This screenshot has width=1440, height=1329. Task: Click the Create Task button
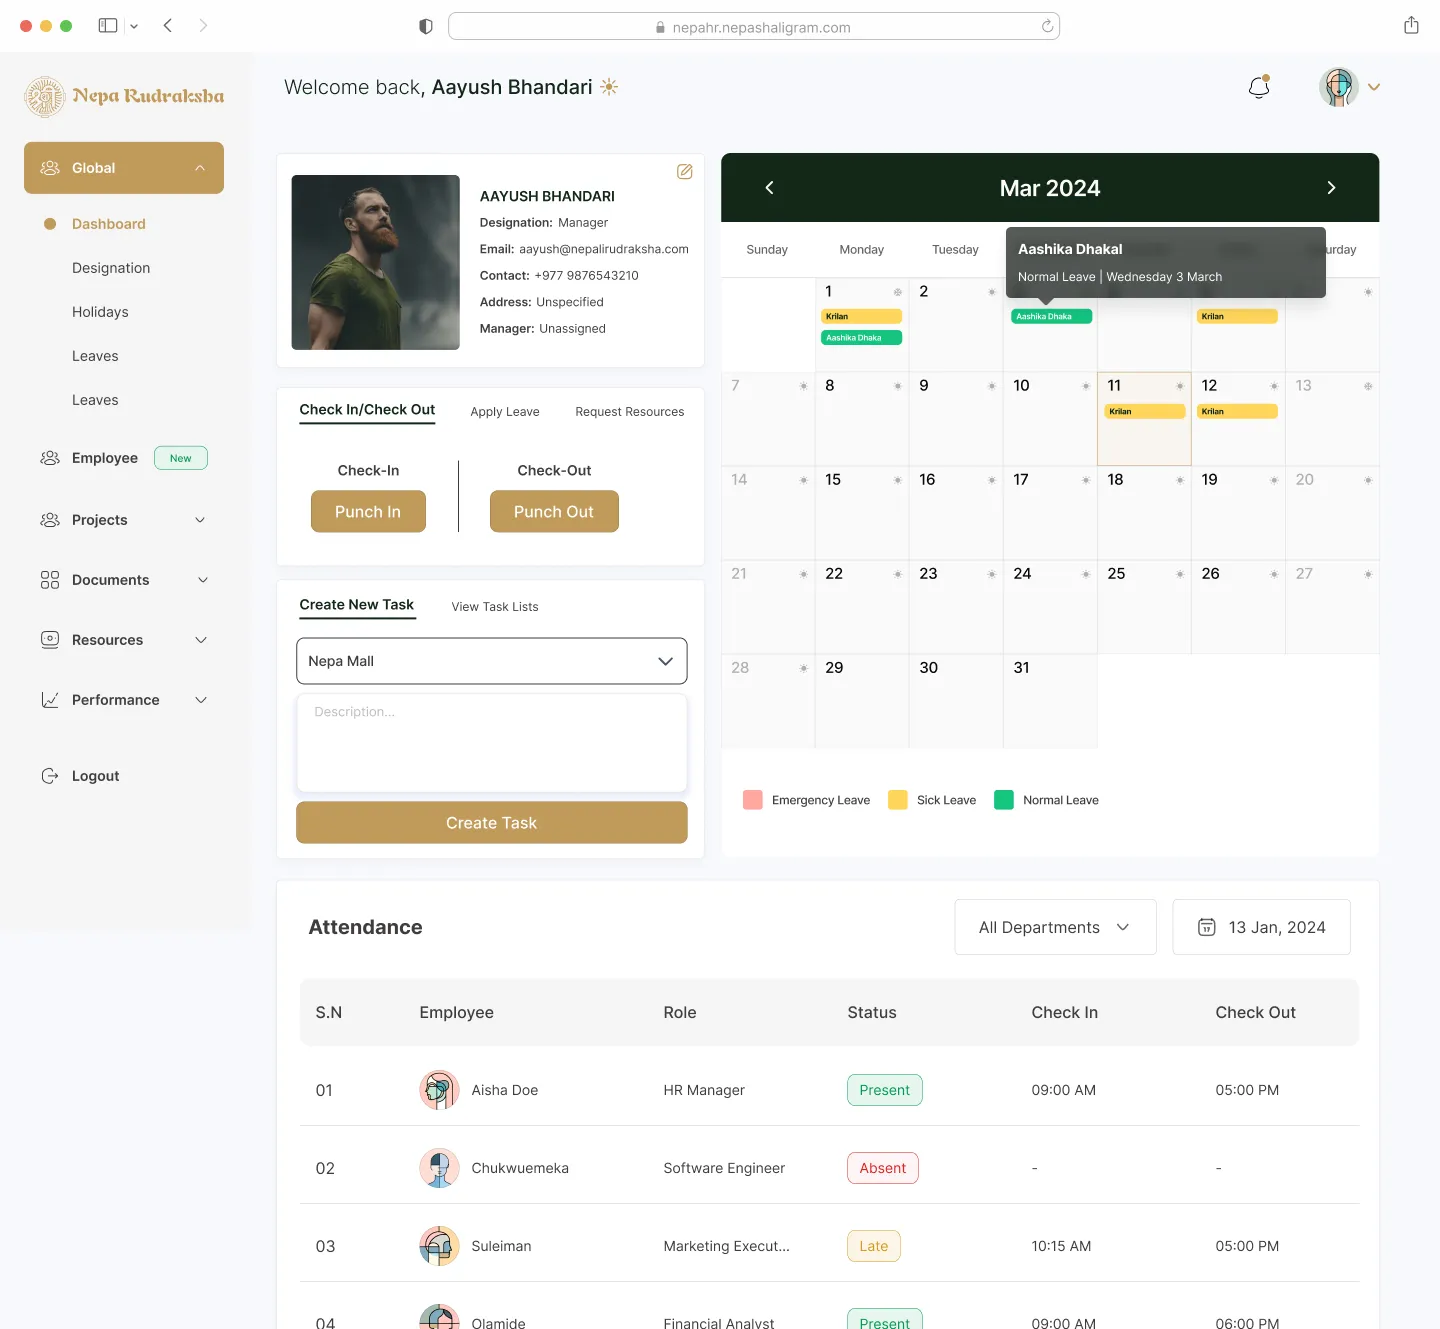pyautogui.click(x=491, y=822)
